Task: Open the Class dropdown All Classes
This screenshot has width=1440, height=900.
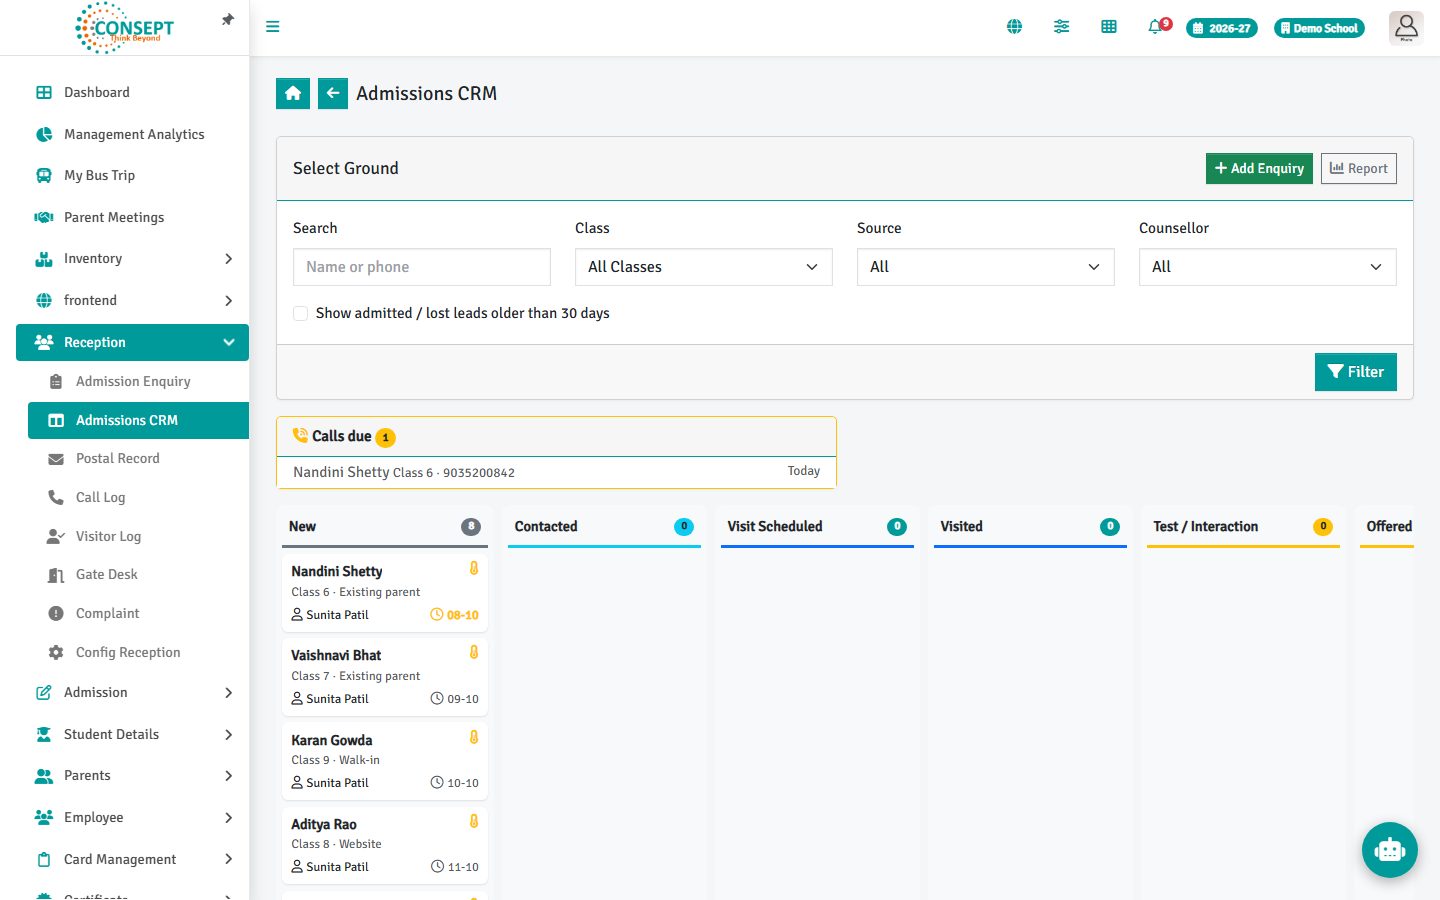Action: click(703, 267)
